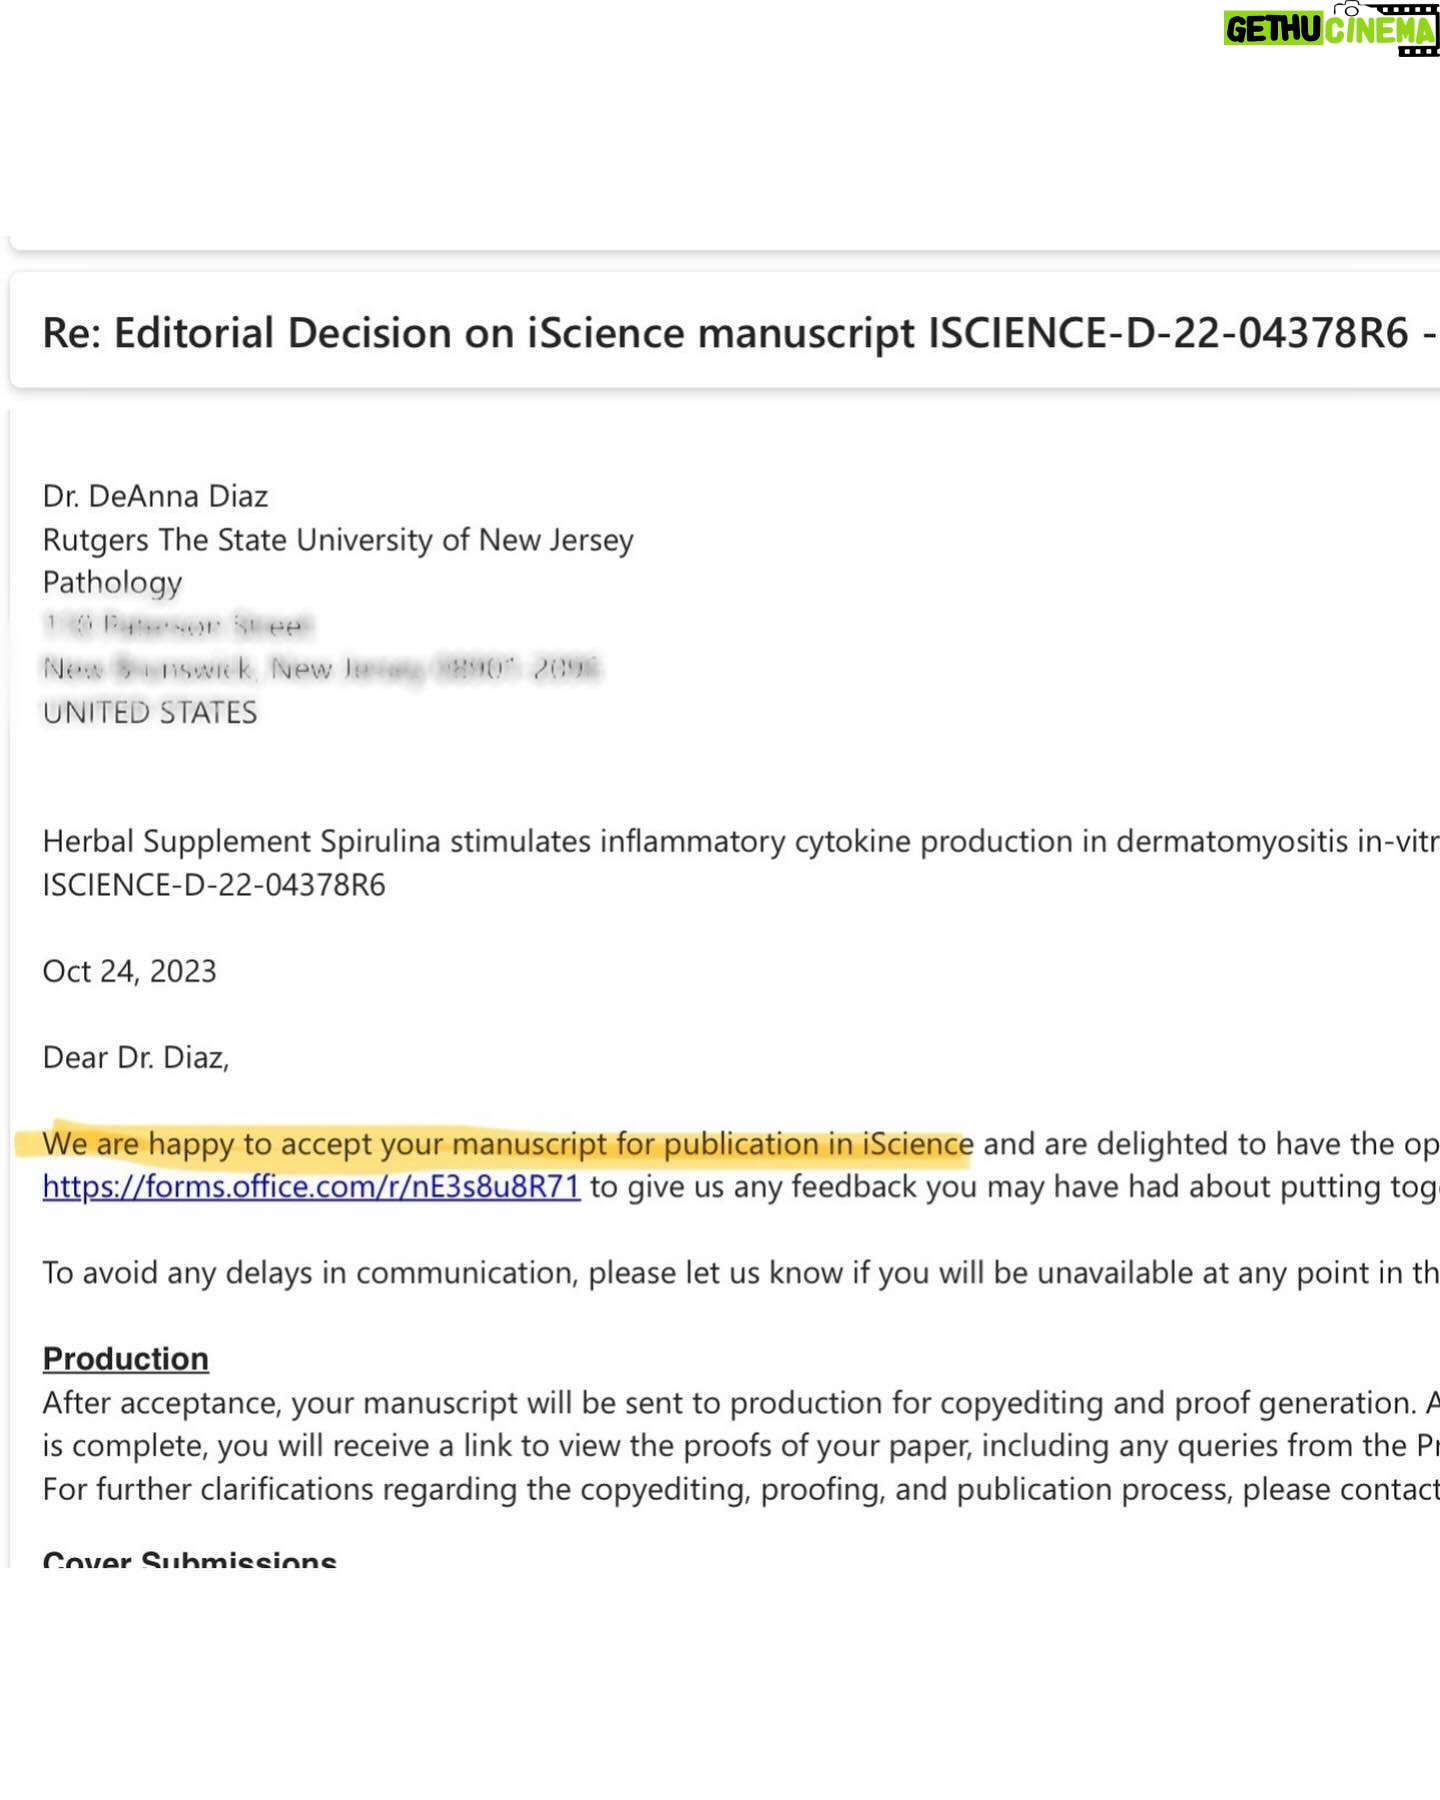Click the yellow highlighted acceptance sentence
The width and height of the screenshot is (1440, 1800).
(x=507, y=1144)
